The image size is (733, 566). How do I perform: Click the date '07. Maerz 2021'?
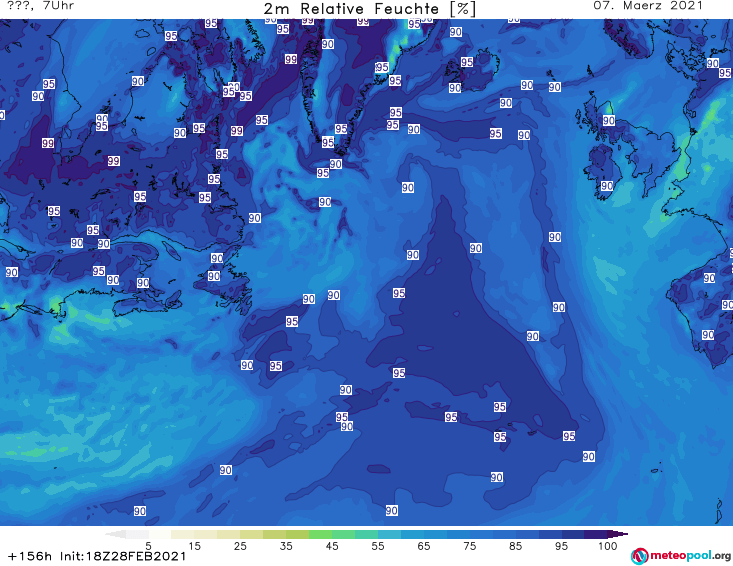click(648, 6)
